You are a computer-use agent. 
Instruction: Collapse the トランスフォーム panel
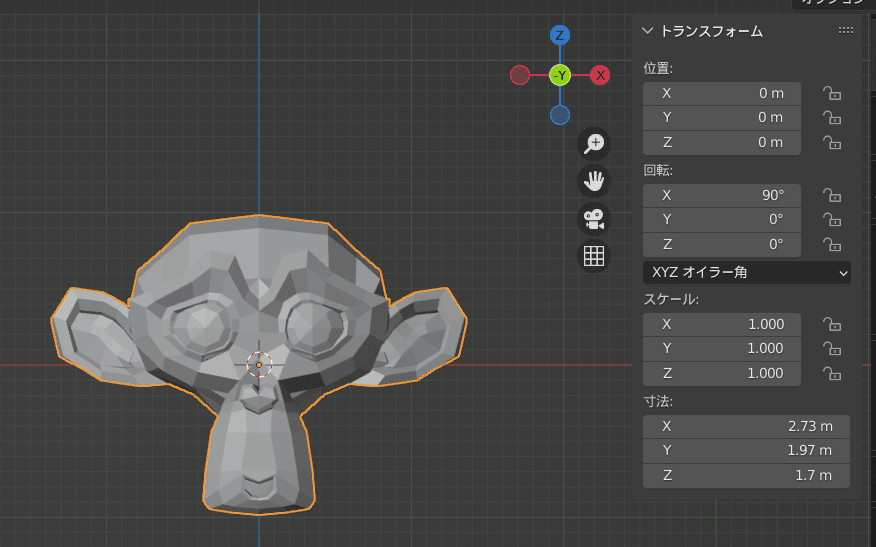648,31
